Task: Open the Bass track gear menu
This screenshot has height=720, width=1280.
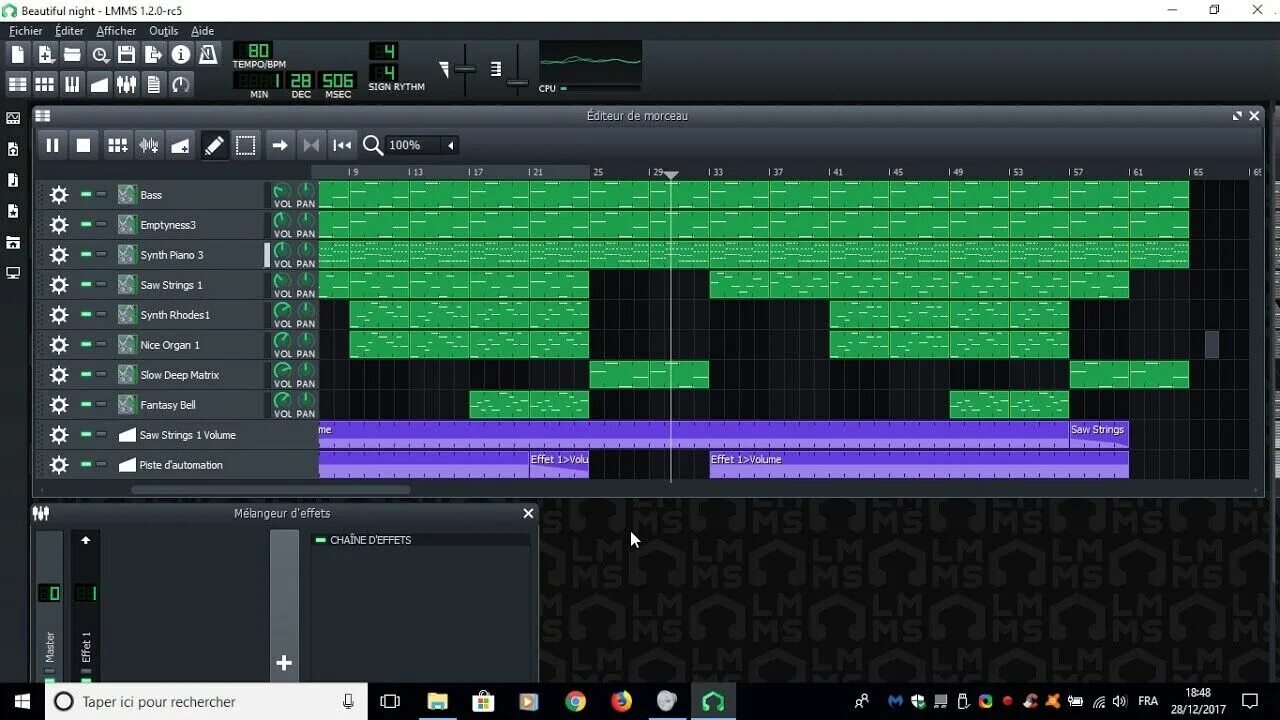Action: click(58, 195)
